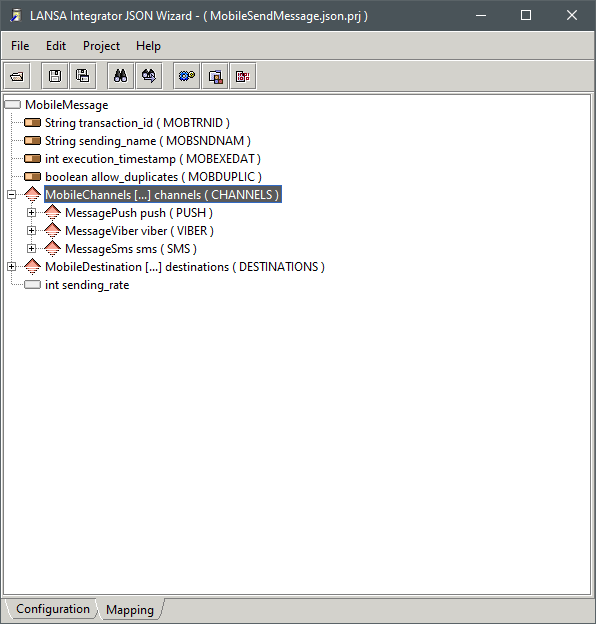Click the Open project folder toolbar icon
Screen dimensions: 596x624
click(17, 76)
